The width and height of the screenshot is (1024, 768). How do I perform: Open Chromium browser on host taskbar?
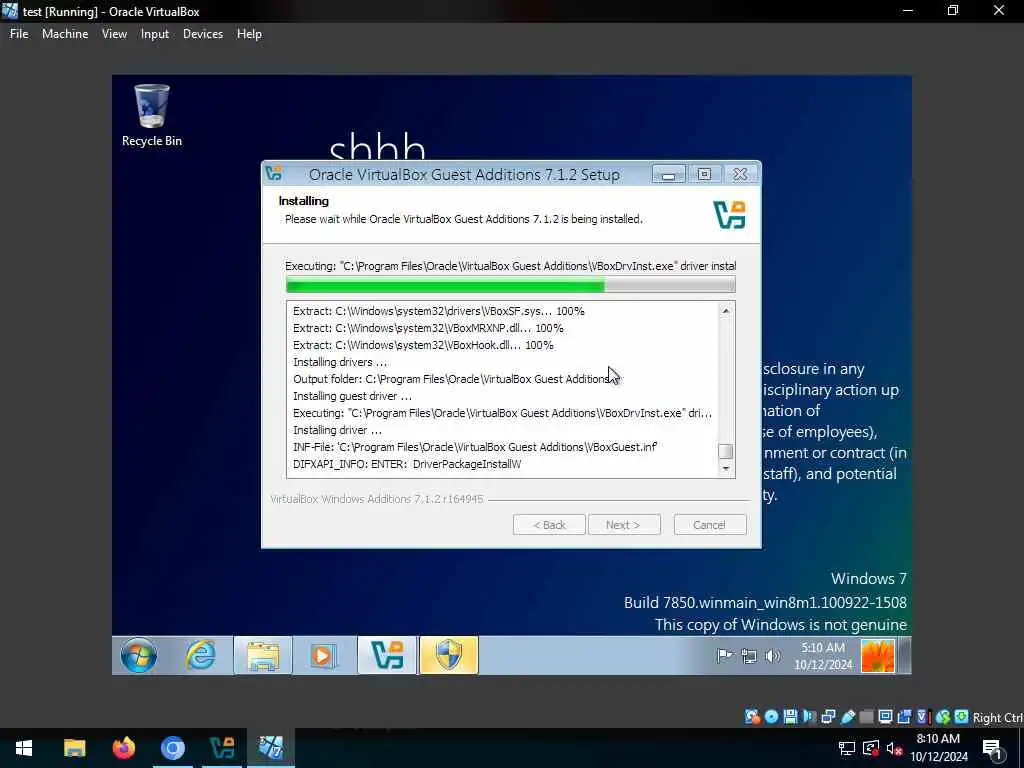pos(173,748)
